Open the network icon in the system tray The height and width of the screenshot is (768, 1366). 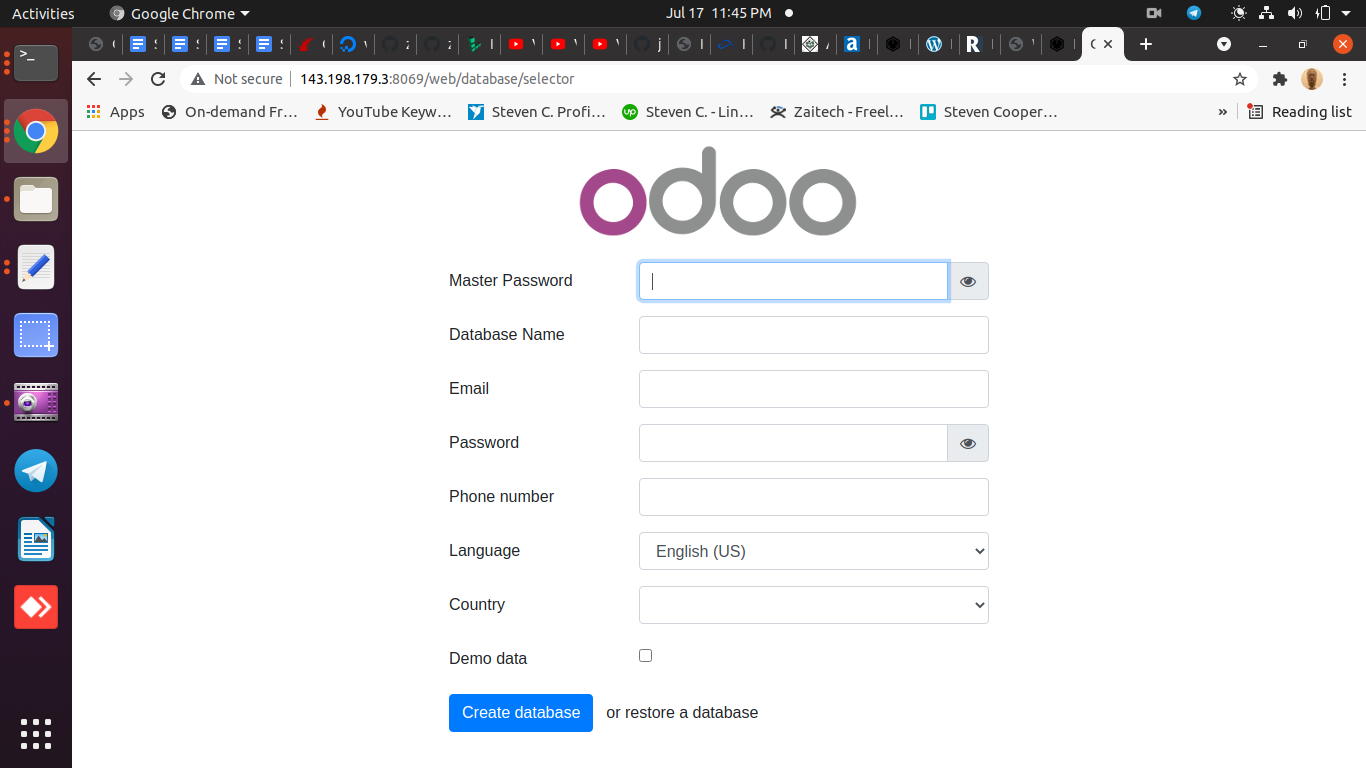[x=1267, y=13]
